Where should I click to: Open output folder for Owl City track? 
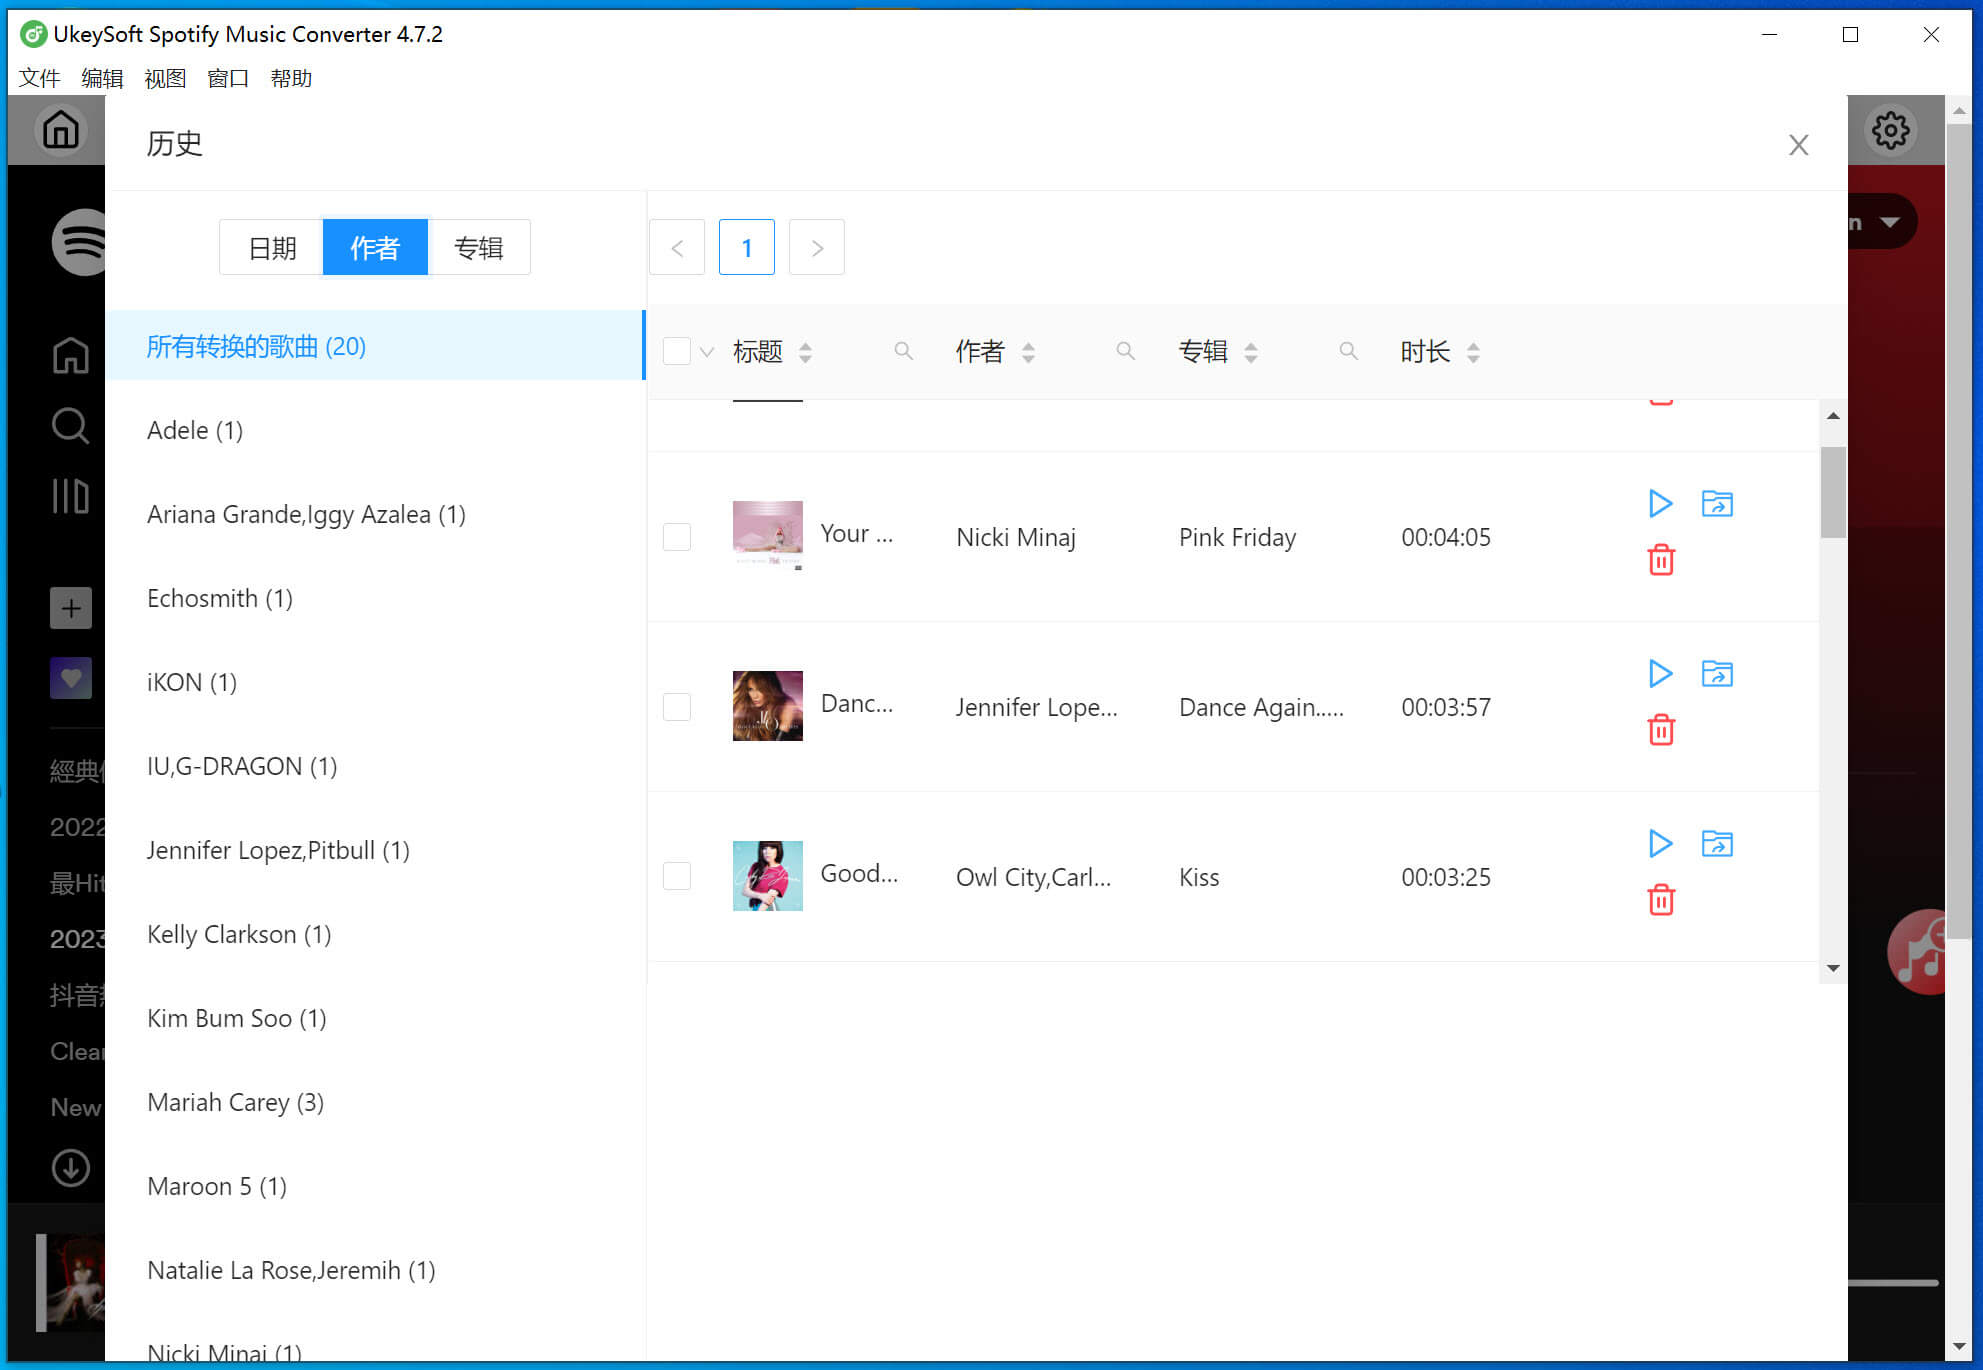(1717, 843)
